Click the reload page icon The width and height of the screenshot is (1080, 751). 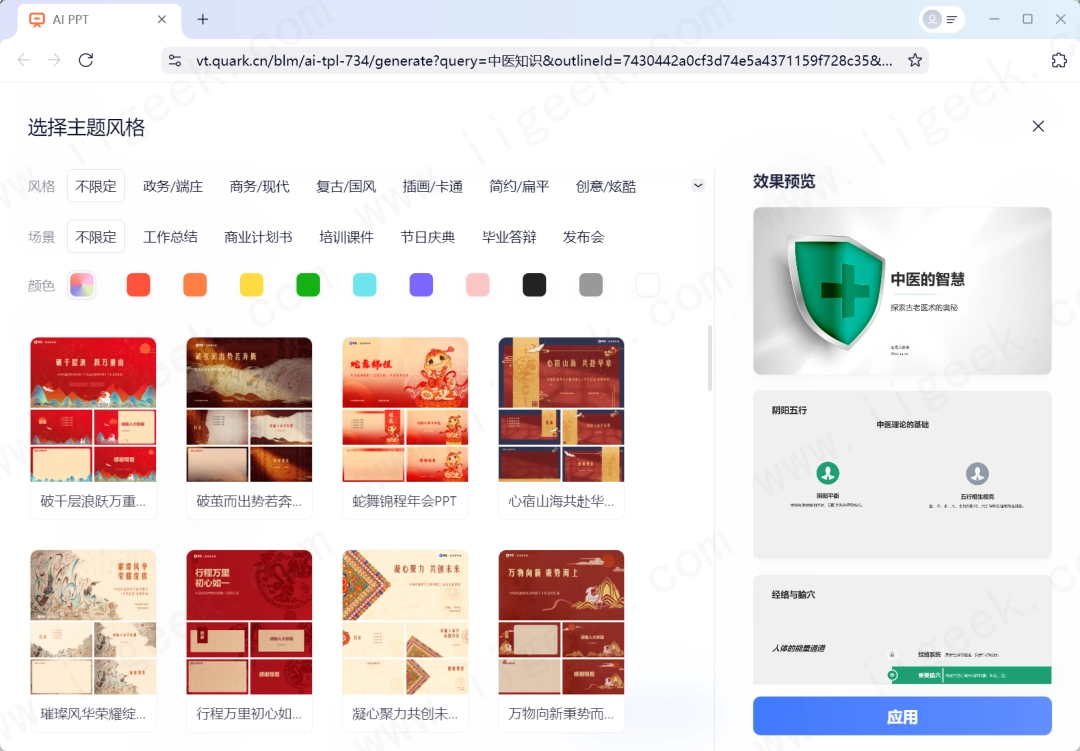[85, 60]
